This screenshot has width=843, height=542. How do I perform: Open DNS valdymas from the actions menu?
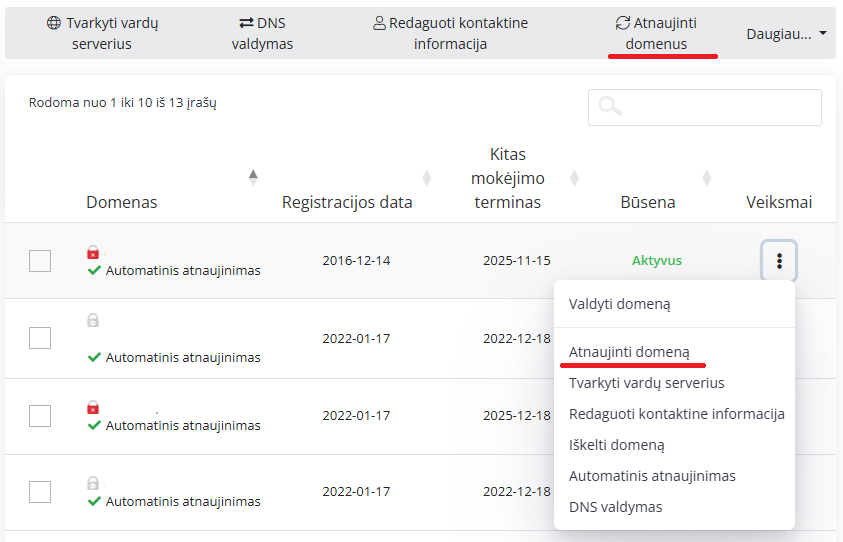coord(615,507)
